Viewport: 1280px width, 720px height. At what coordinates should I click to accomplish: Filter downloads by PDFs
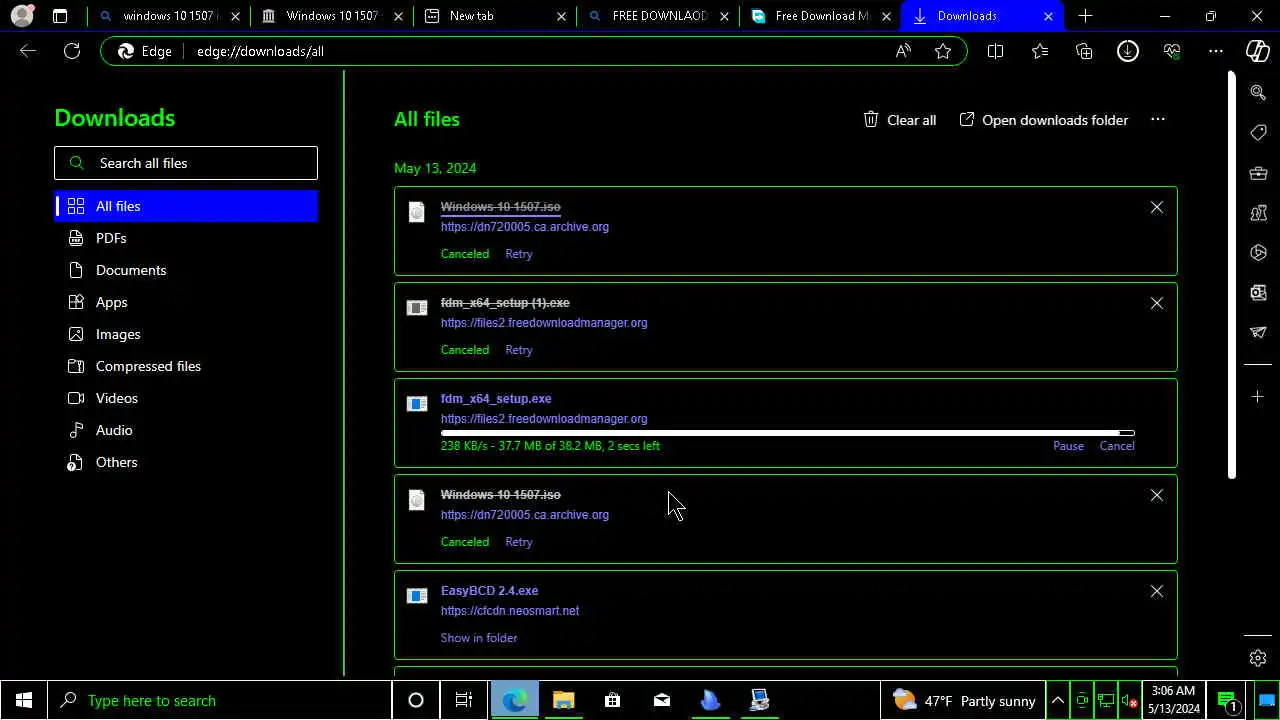click(186, 238)
